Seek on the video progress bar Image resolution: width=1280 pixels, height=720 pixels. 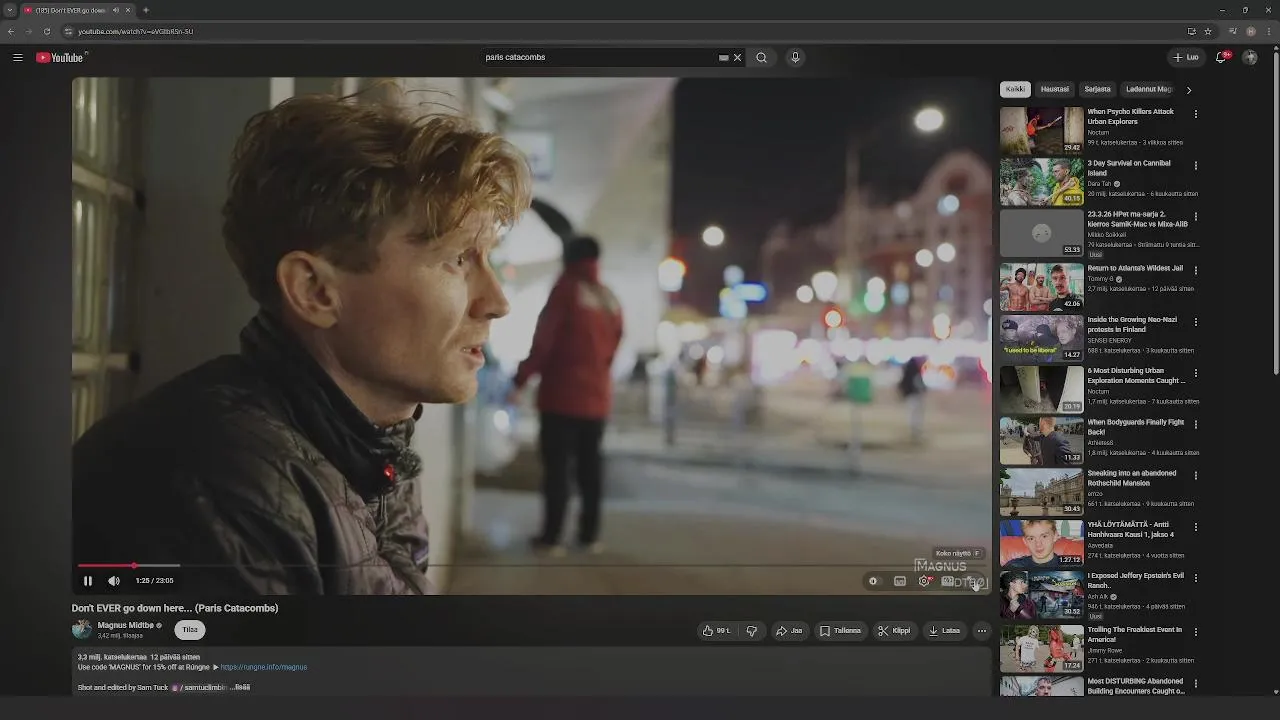coord(530,565)
